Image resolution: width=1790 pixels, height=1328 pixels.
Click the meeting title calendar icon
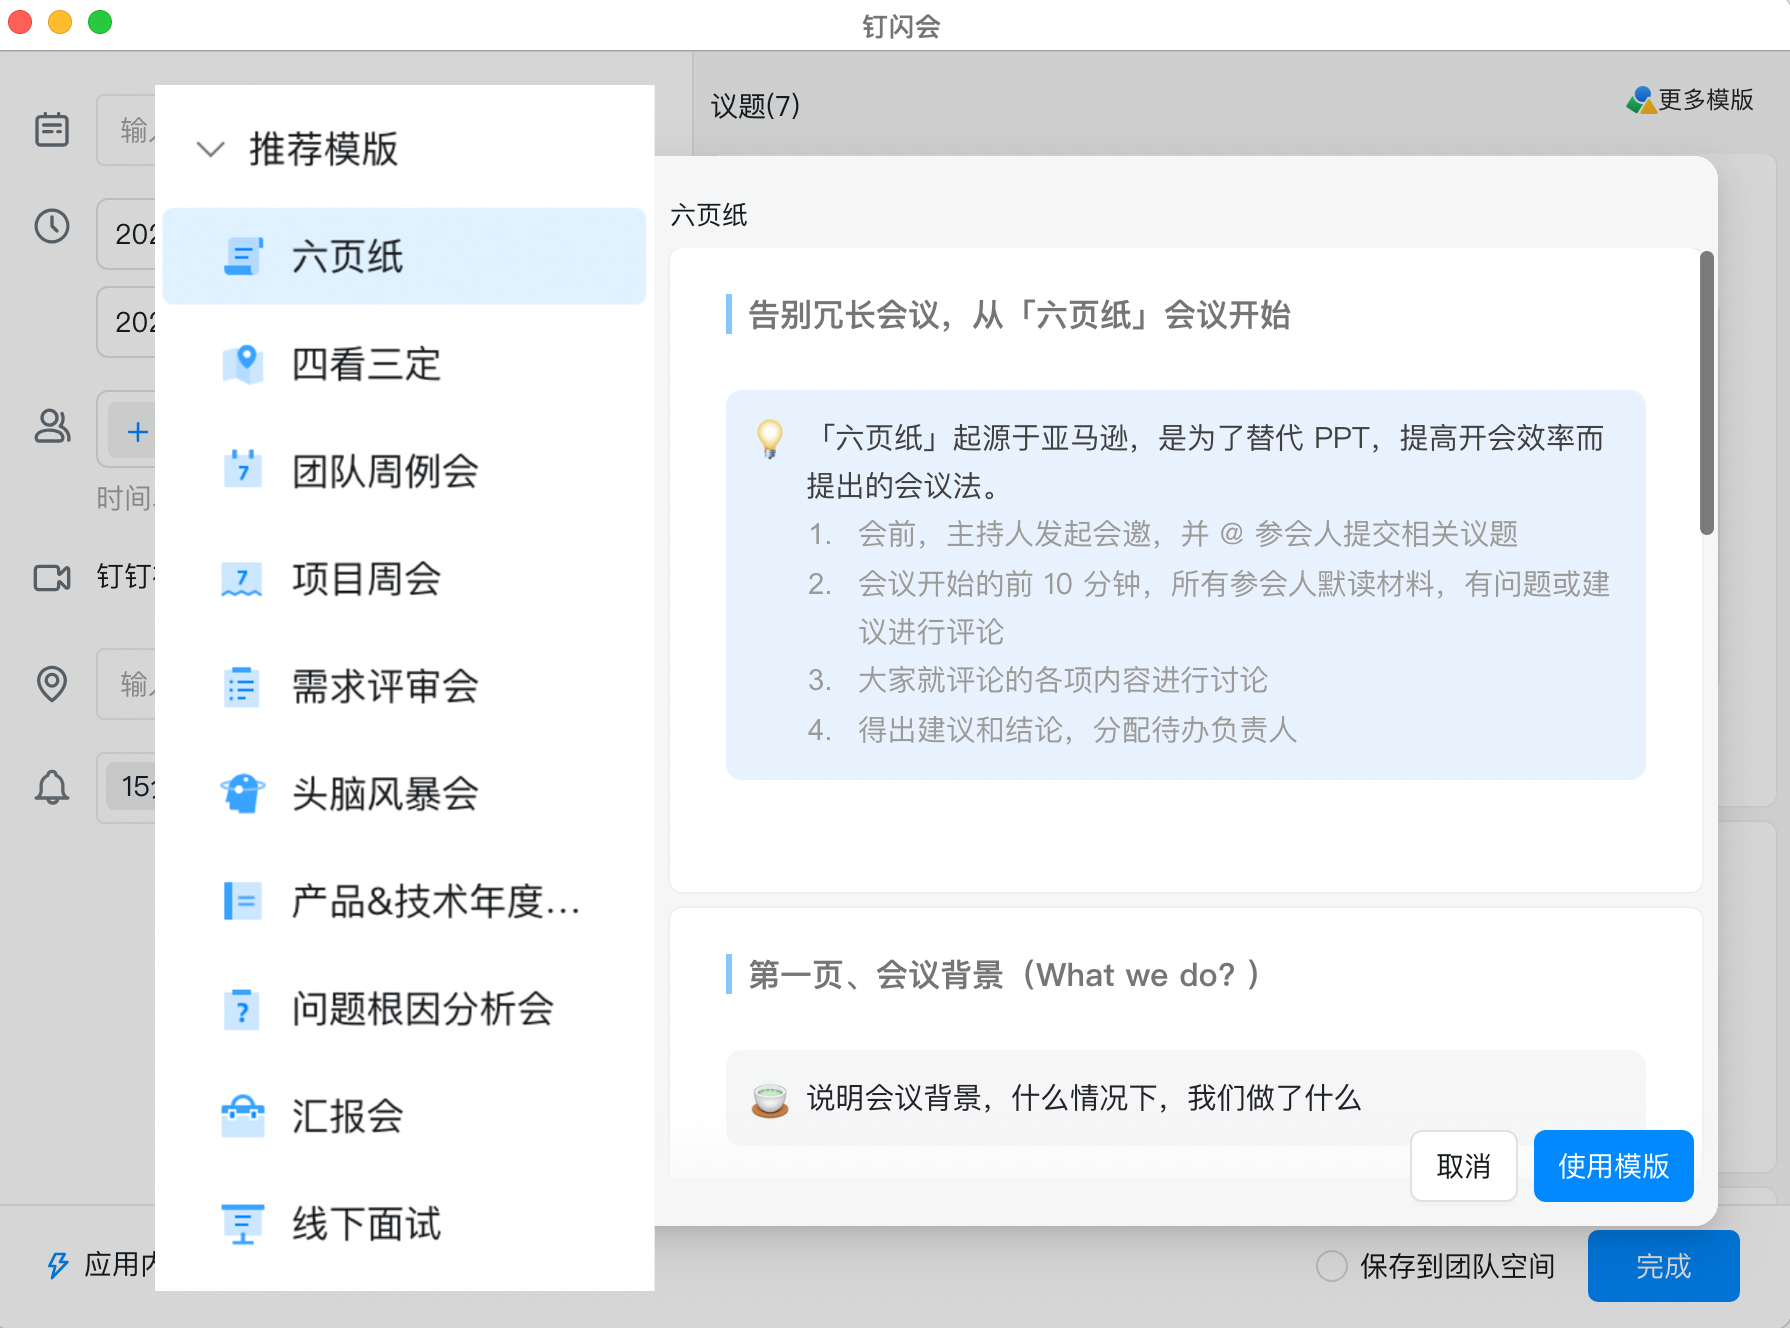[x=52, y=130]
